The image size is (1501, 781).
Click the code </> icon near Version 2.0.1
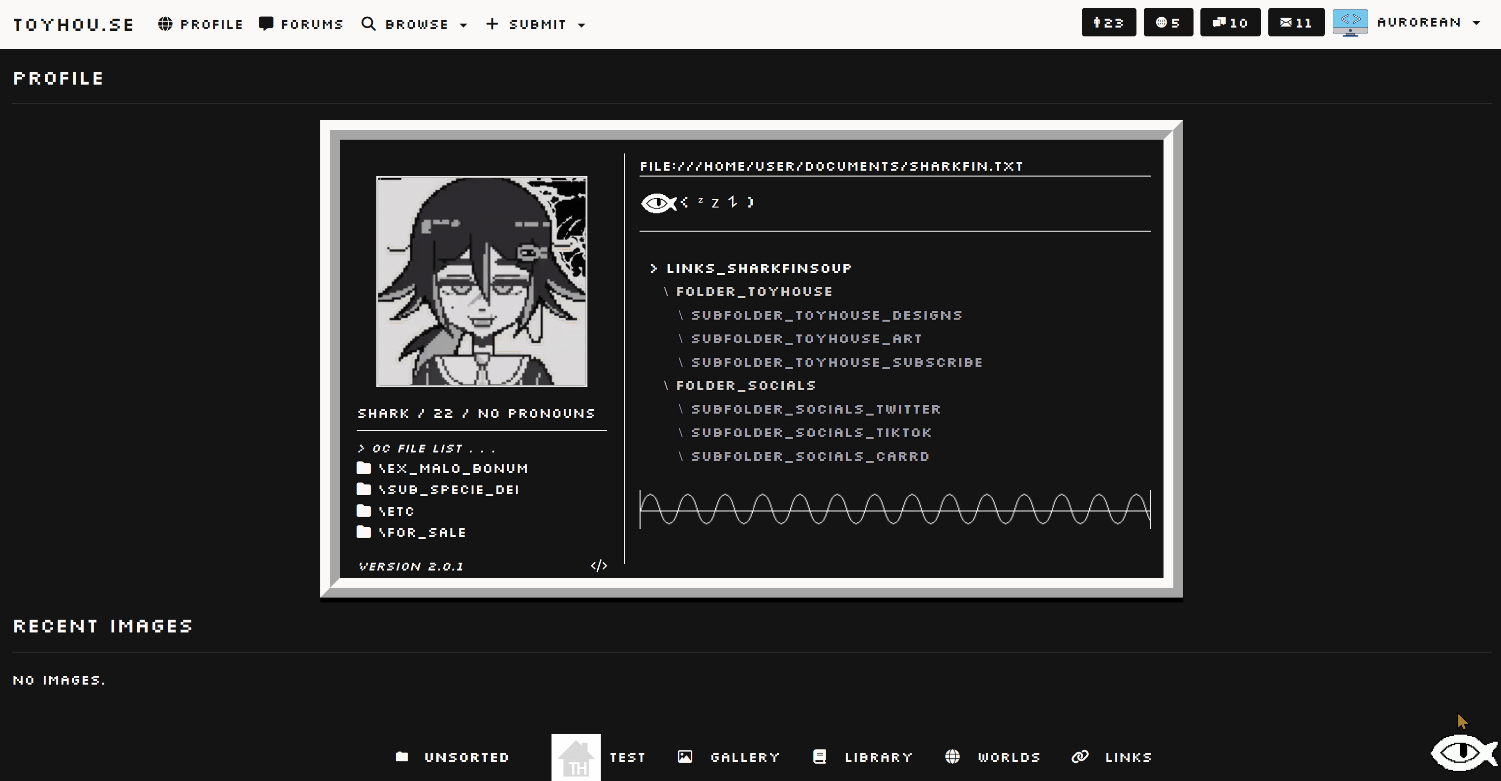tap(600, 565)
